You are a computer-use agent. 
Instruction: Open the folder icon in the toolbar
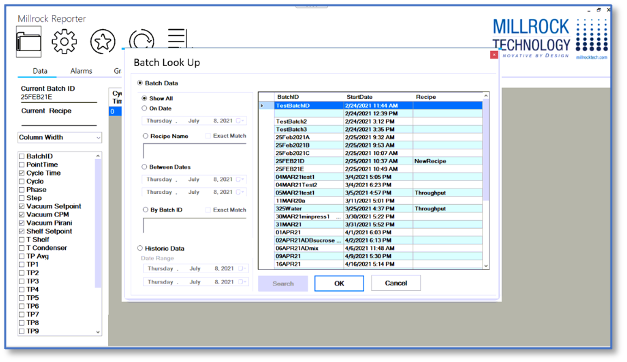point(28,42)
